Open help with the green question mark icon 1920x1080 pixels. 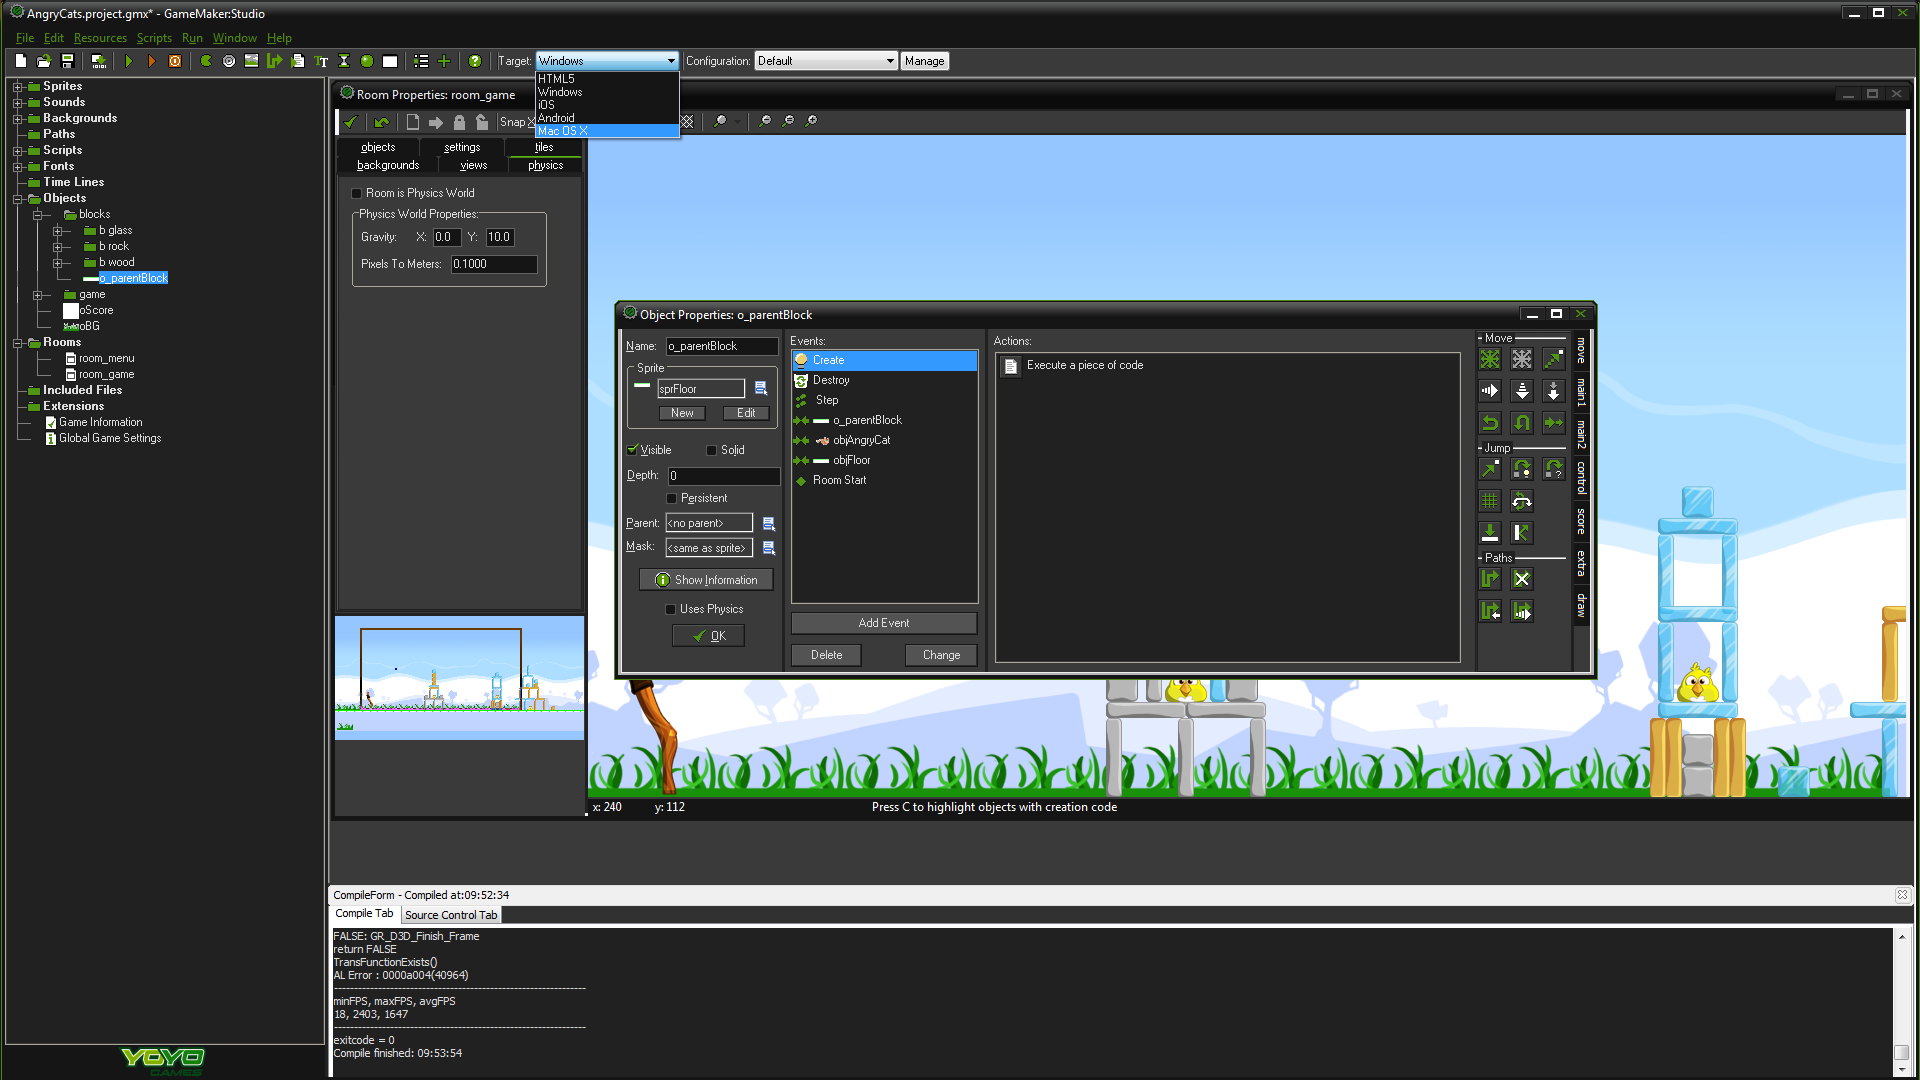click(x=475, y=61)
